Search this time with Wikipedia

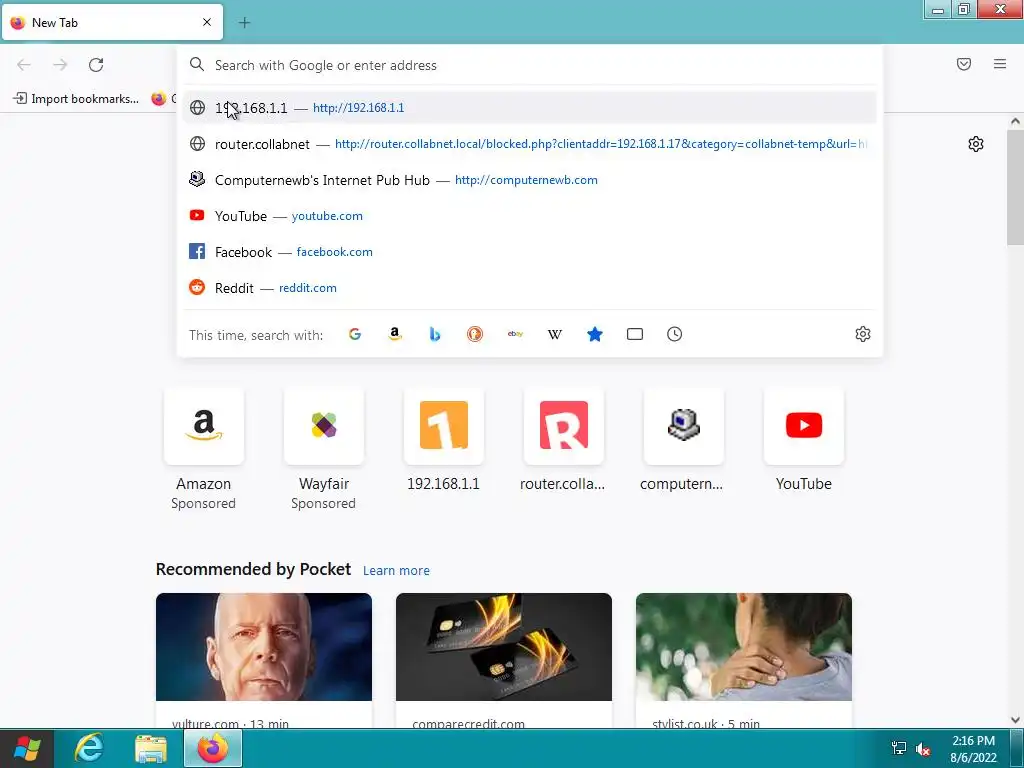[x=554, y=334]
